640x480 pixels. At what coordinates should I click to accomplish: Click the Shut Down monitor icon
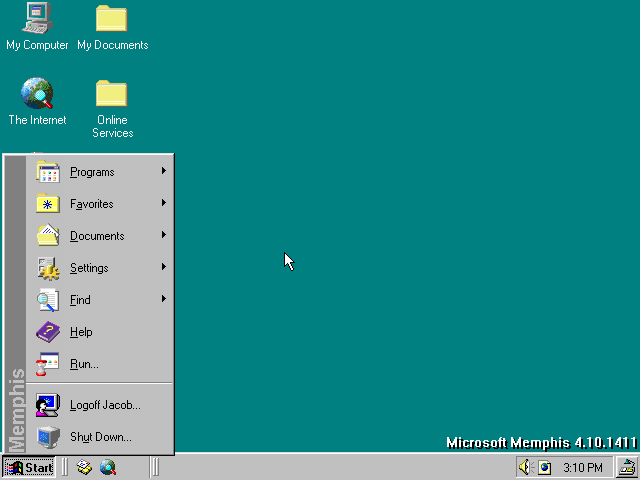coord(48,437)
